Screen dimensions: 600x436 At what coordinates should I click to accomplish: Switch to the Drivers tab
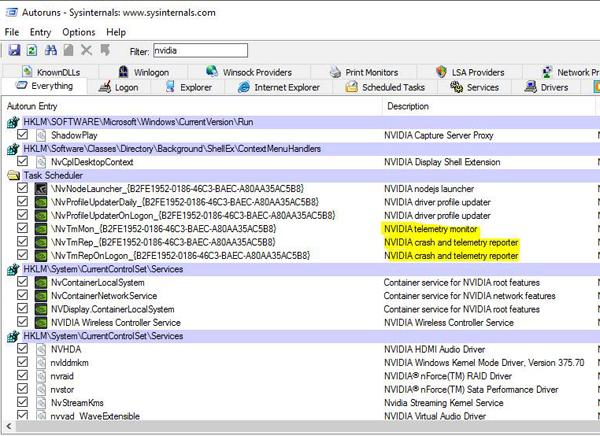546,87
